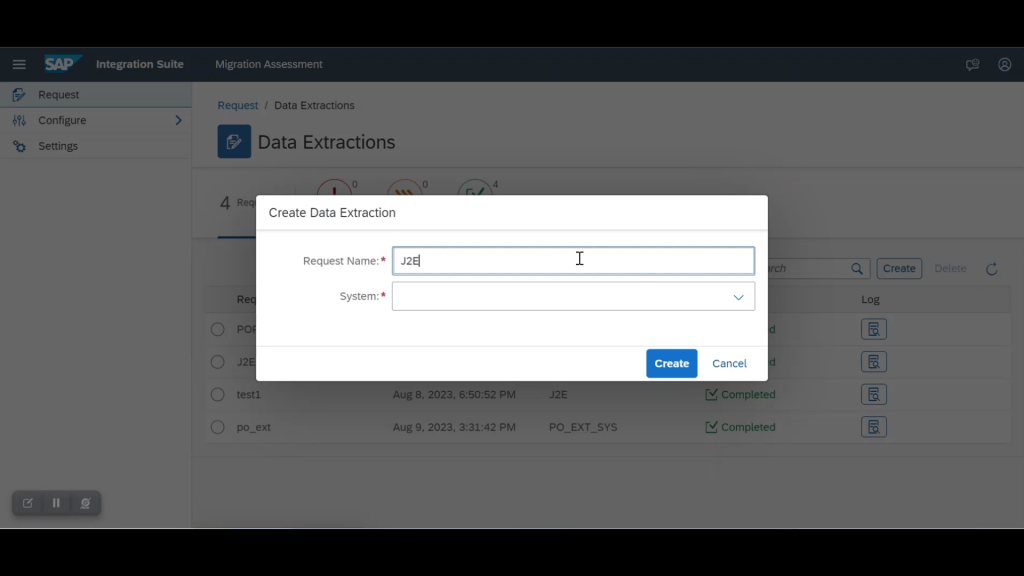Click the Data Extractions page title icon
The width and height of the screenshot is (1024, 576).
234,142
